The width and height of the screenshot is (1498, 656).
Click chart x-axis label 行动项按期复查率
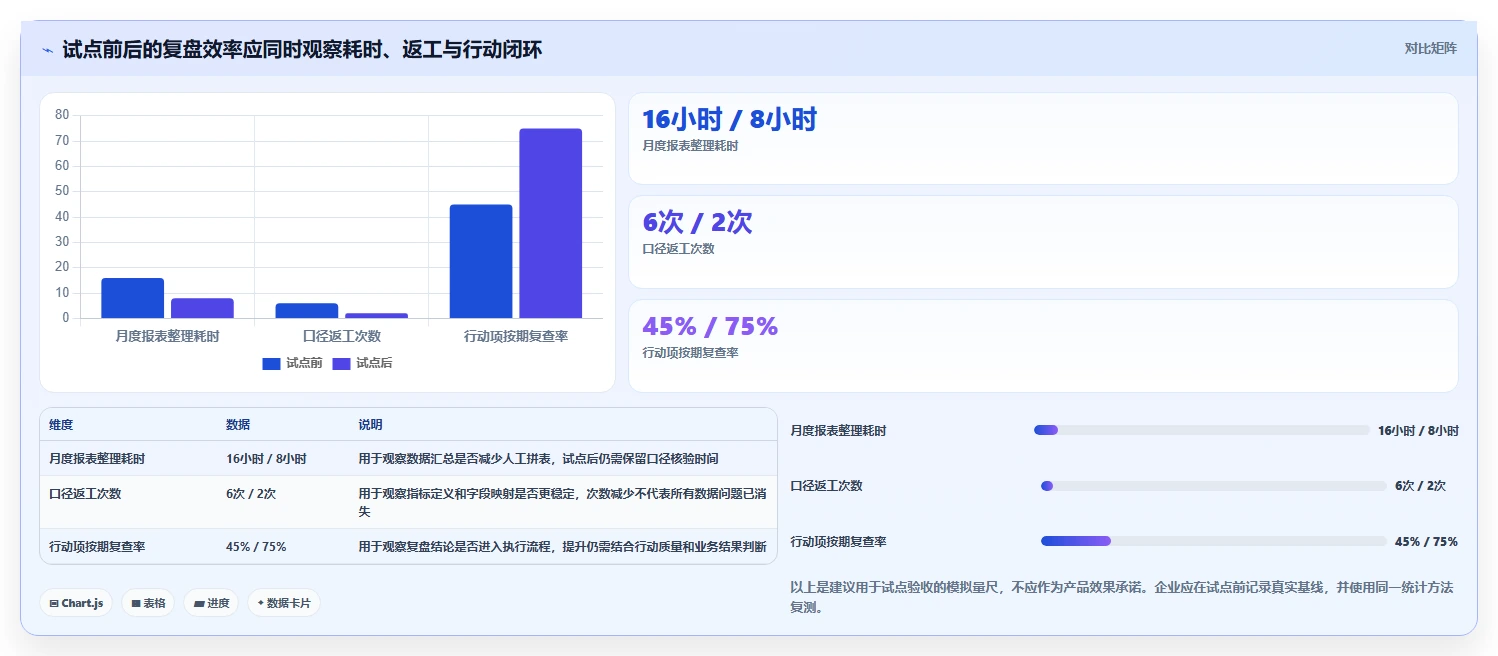coord(516,337)
